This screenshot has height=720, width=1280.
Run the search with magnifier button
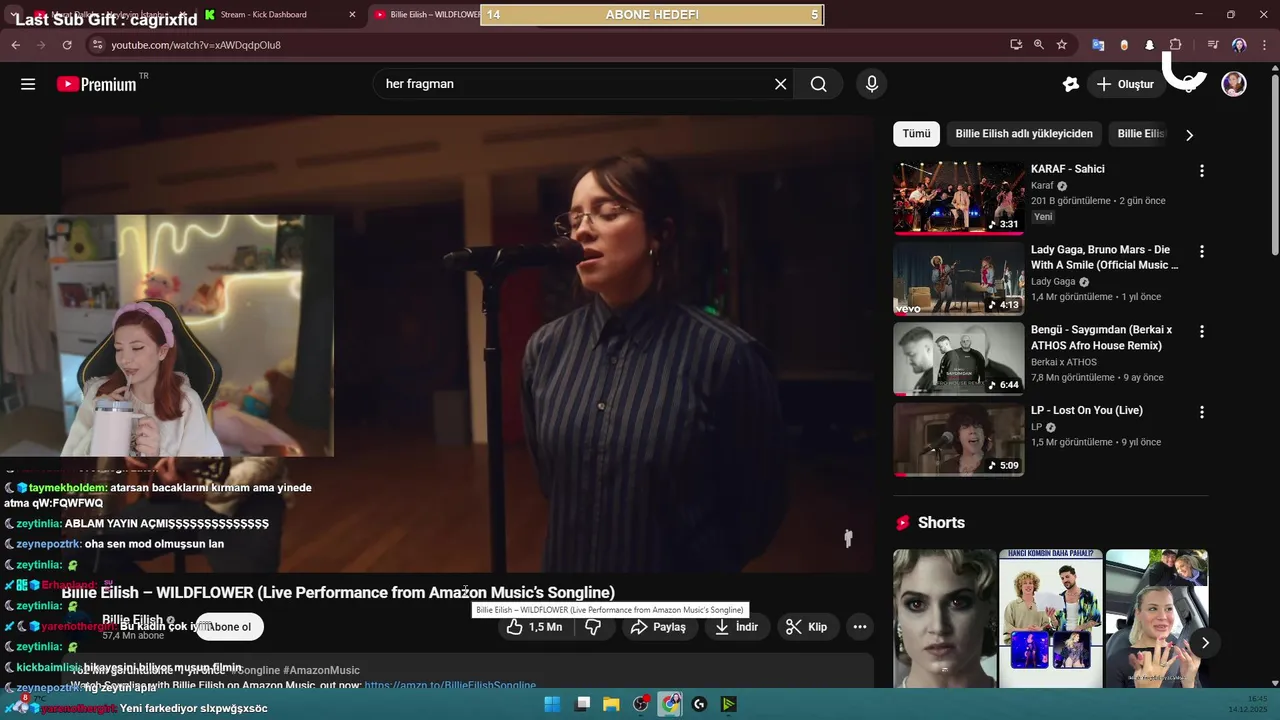coord(819,84)
